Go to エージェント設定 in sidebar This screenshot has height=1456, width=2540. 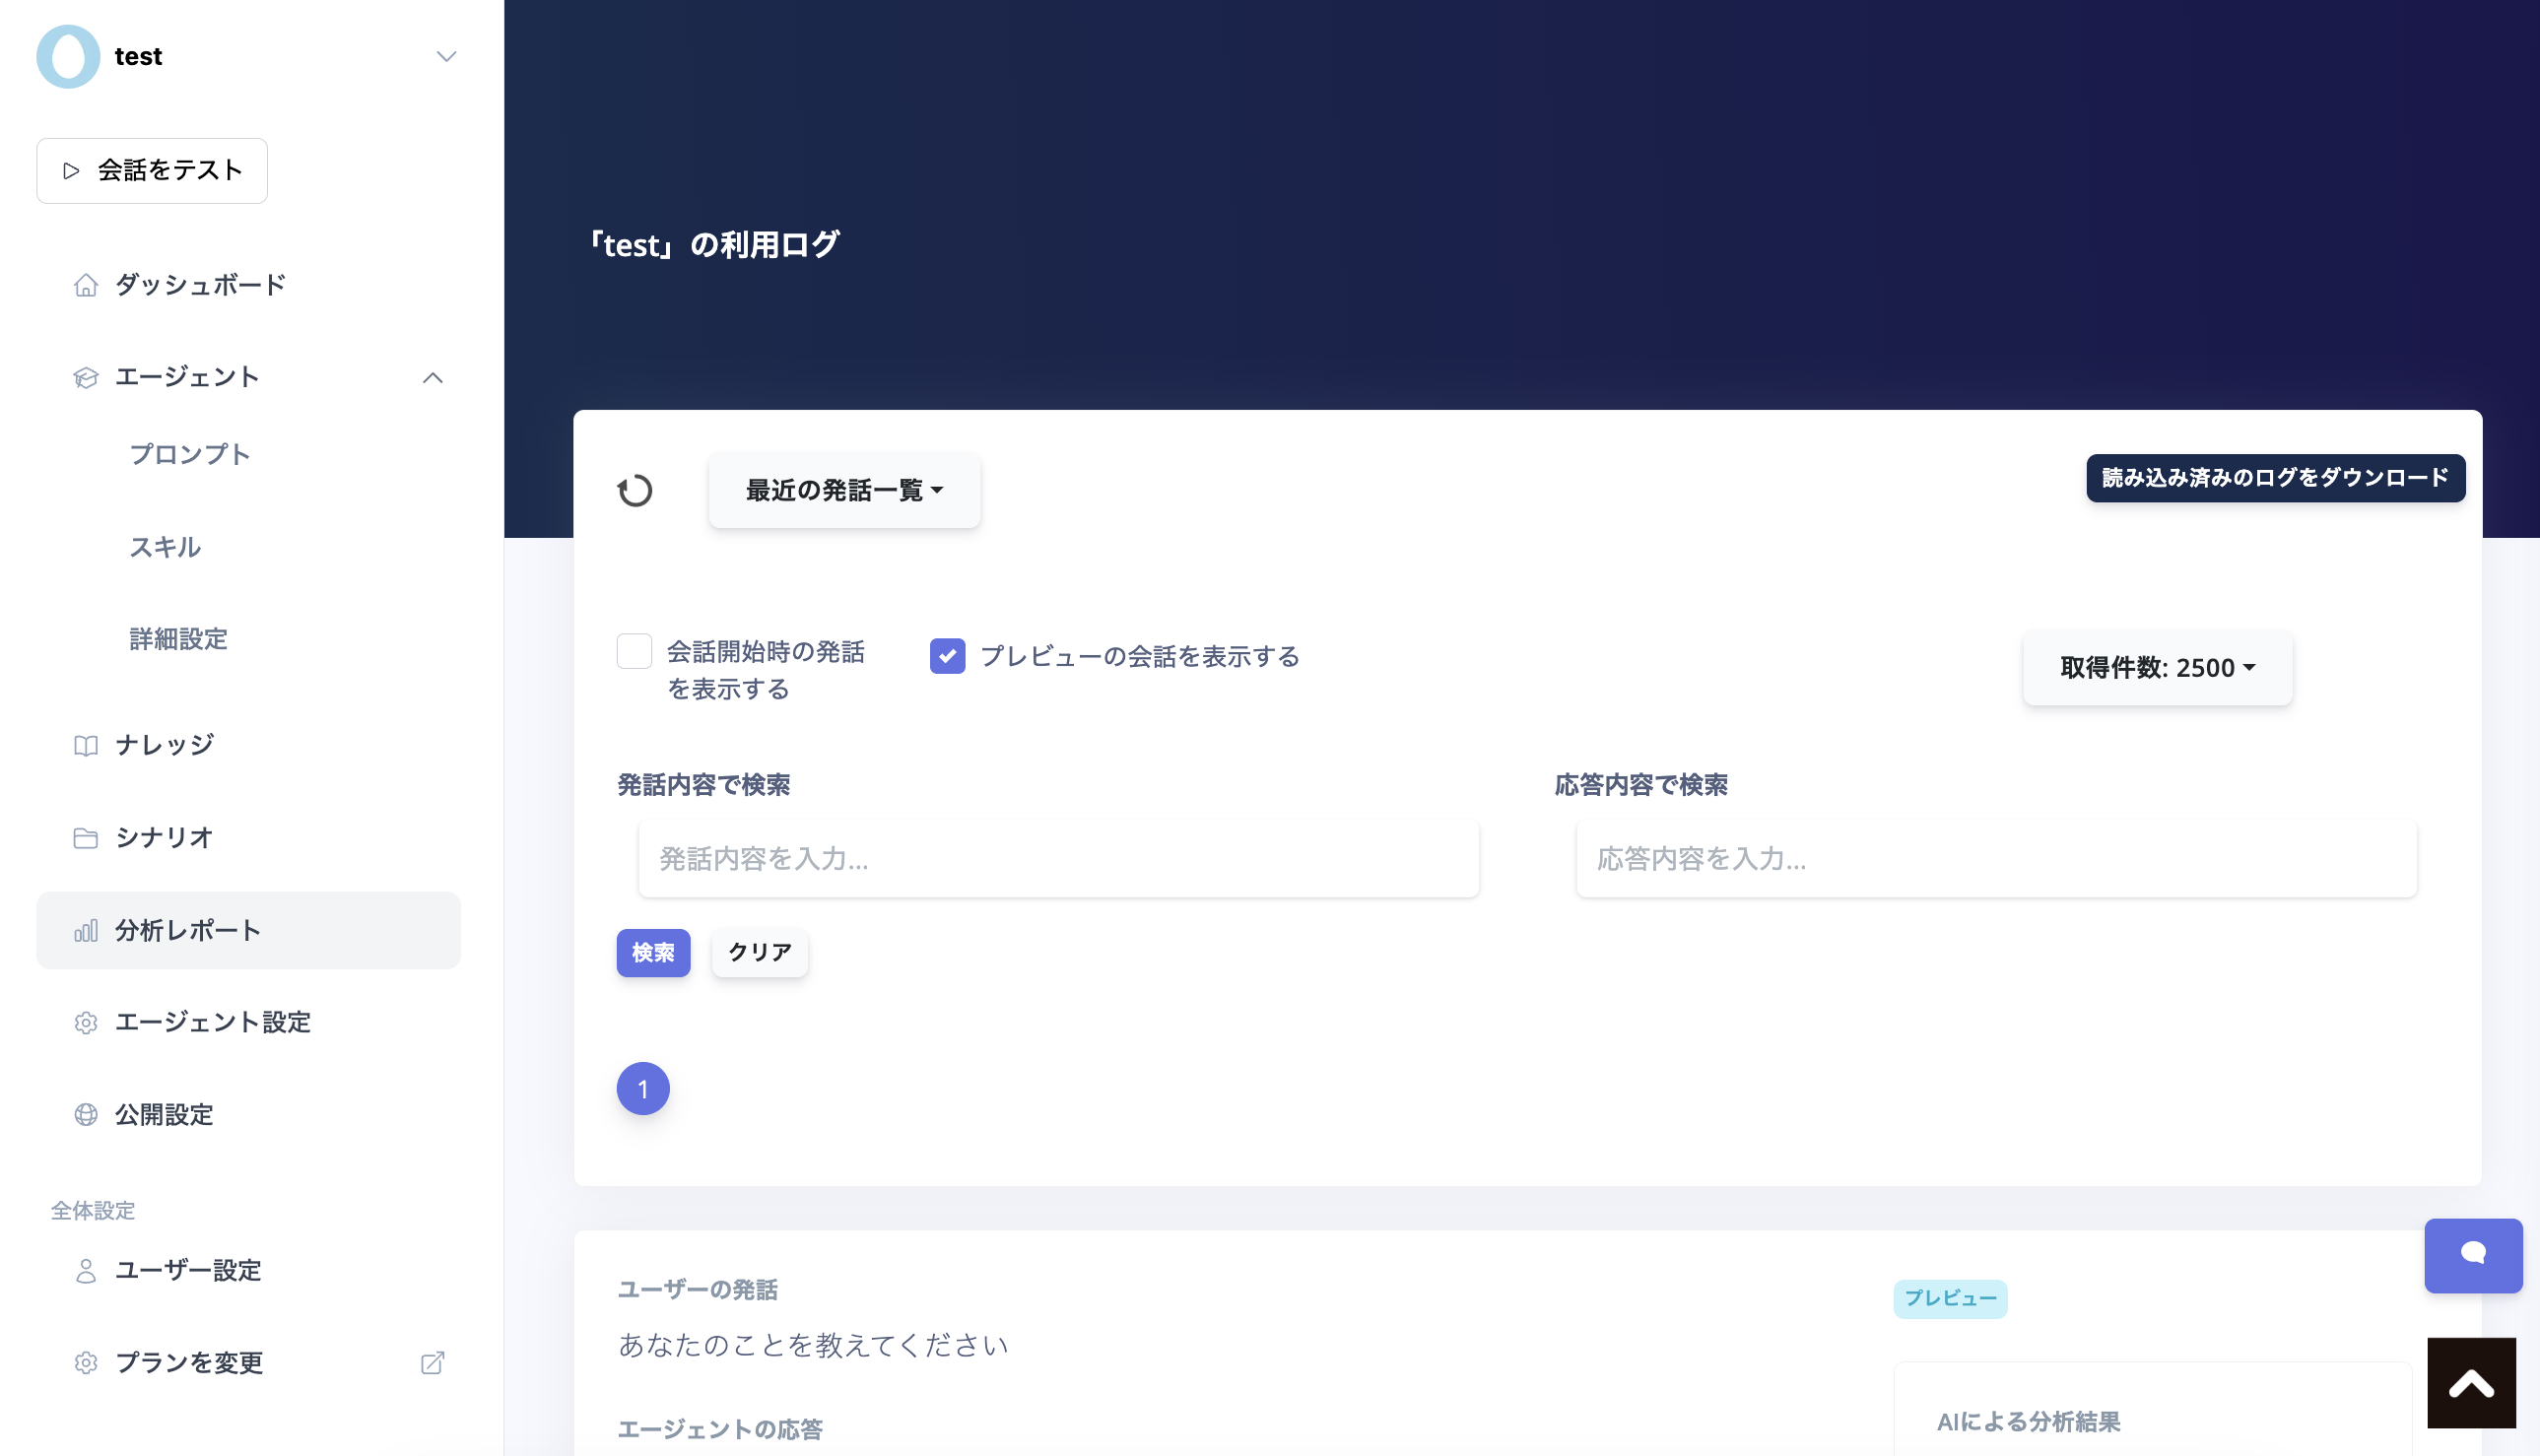coord(212,1022)
